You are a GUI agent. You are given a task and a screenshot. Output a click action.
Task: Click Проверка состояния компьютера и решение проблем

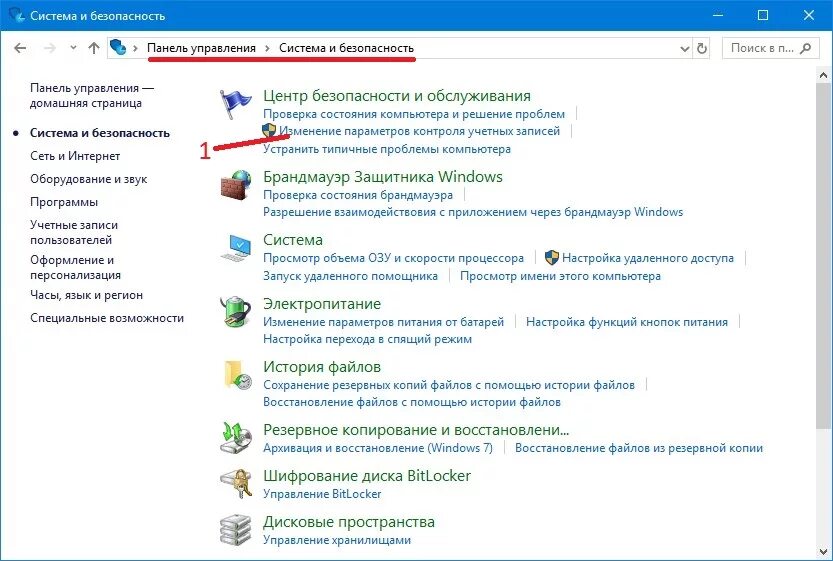414,114
